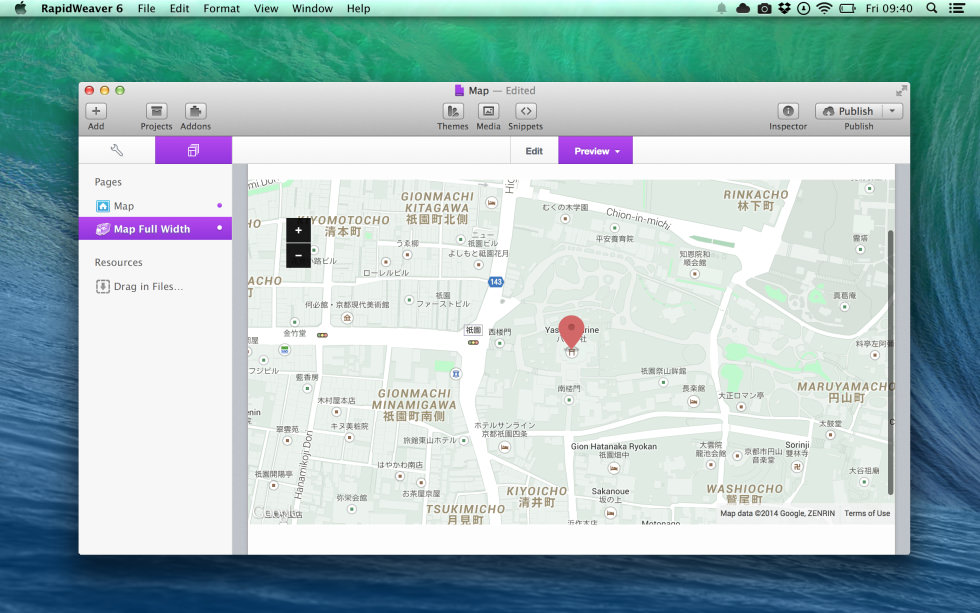The height and width of the screenshot is (613, 980).
Task: Open the View menu
Action: click(x=266, y=8)
